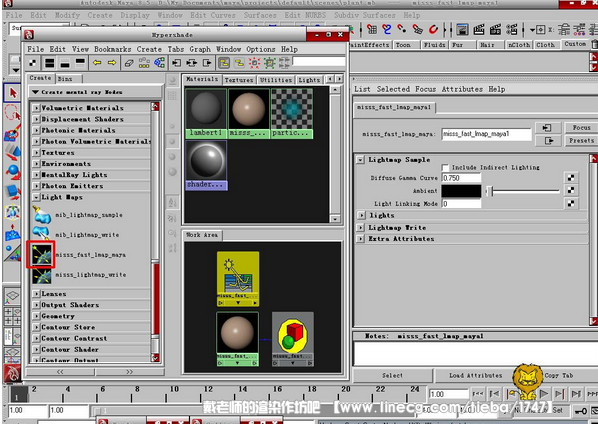
Task: Click the Ambient black color swatch
Action: tap(461, 191)
